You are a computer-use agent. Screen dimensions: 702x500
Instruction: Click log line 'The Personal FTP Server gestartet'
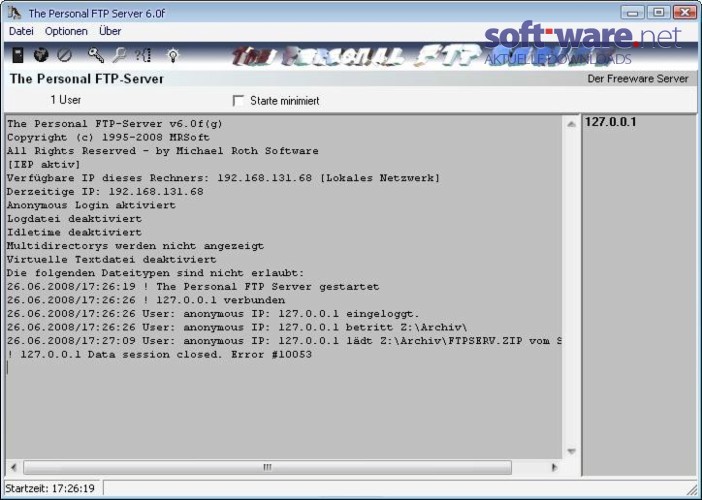pyautogui.click(x=193, y=286)
